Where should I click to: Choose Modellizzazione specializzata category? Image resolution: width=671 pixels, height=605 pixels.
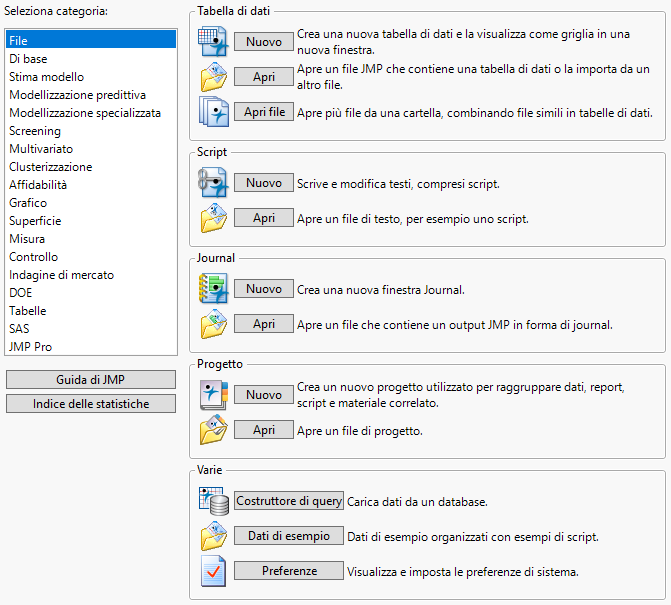click(x=91, y=113)
